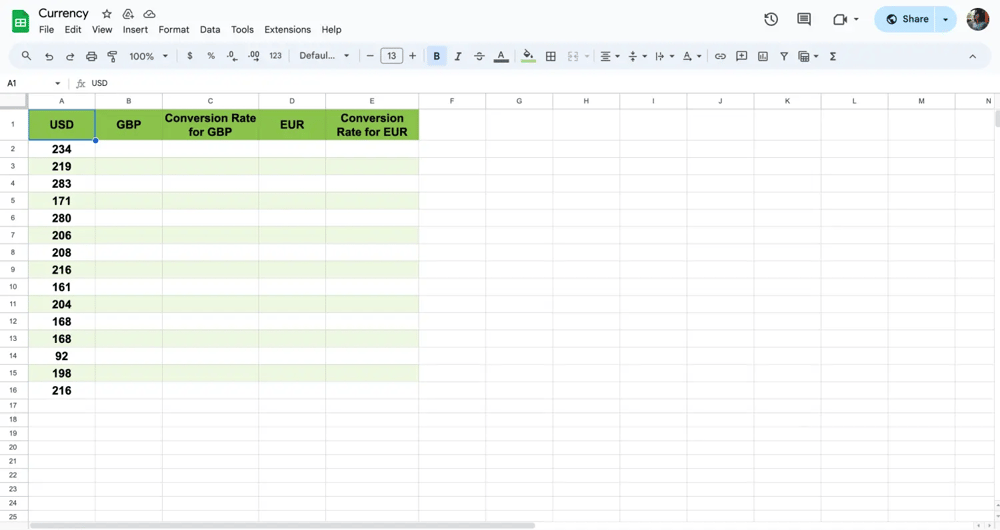
Task: Star the Currency document
Action: point(107,14)
